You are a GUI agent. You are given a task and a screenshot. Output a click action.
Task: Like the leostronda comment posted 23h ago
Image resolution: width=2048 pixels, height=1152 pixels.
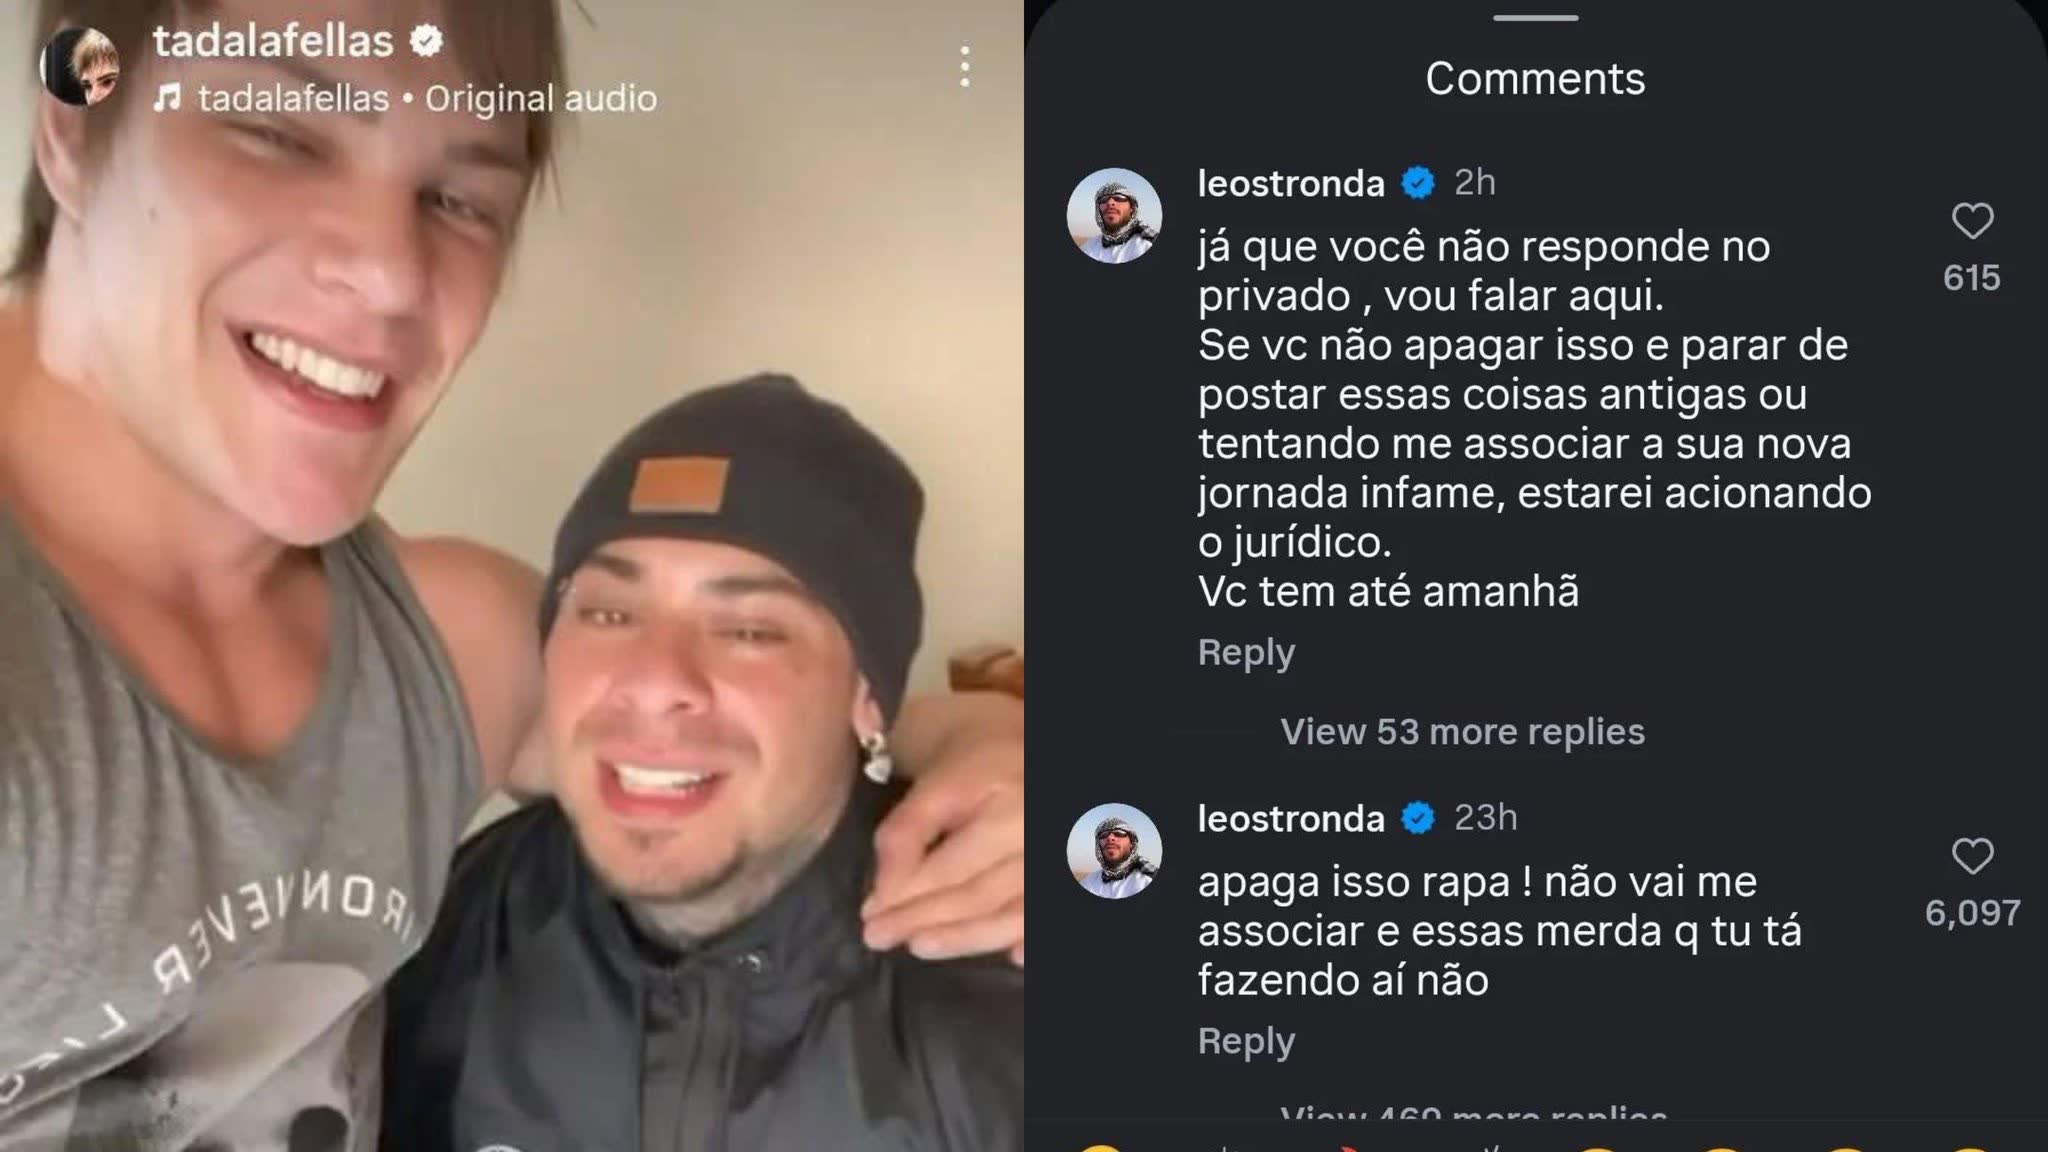pyautogui.click(x=1972, y=856)
